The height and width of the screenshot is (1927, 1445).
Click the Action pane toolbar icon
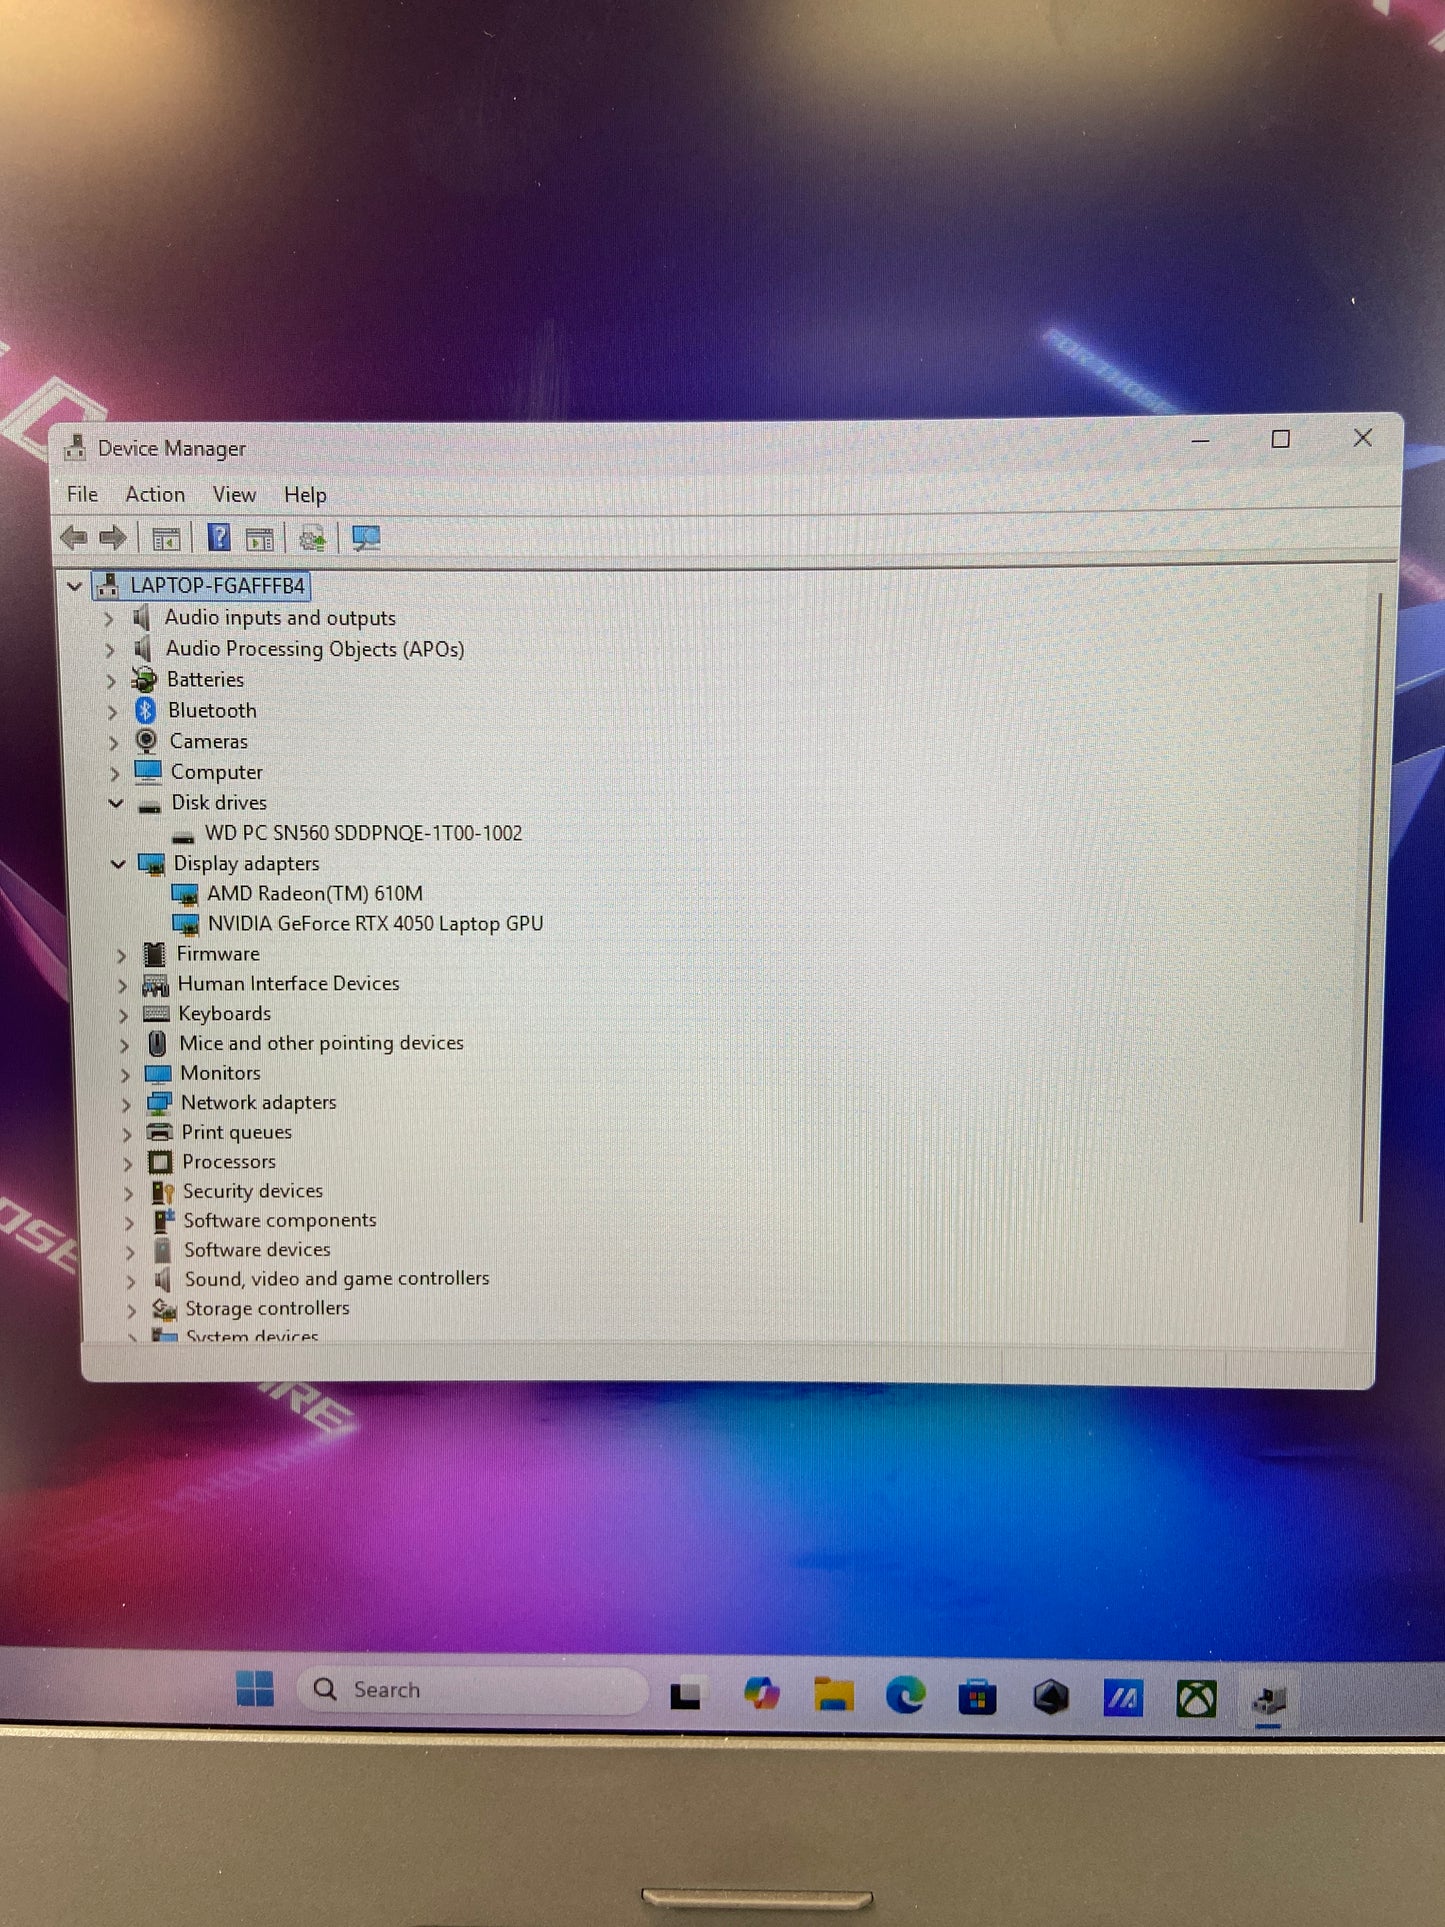tap(260, 539)
